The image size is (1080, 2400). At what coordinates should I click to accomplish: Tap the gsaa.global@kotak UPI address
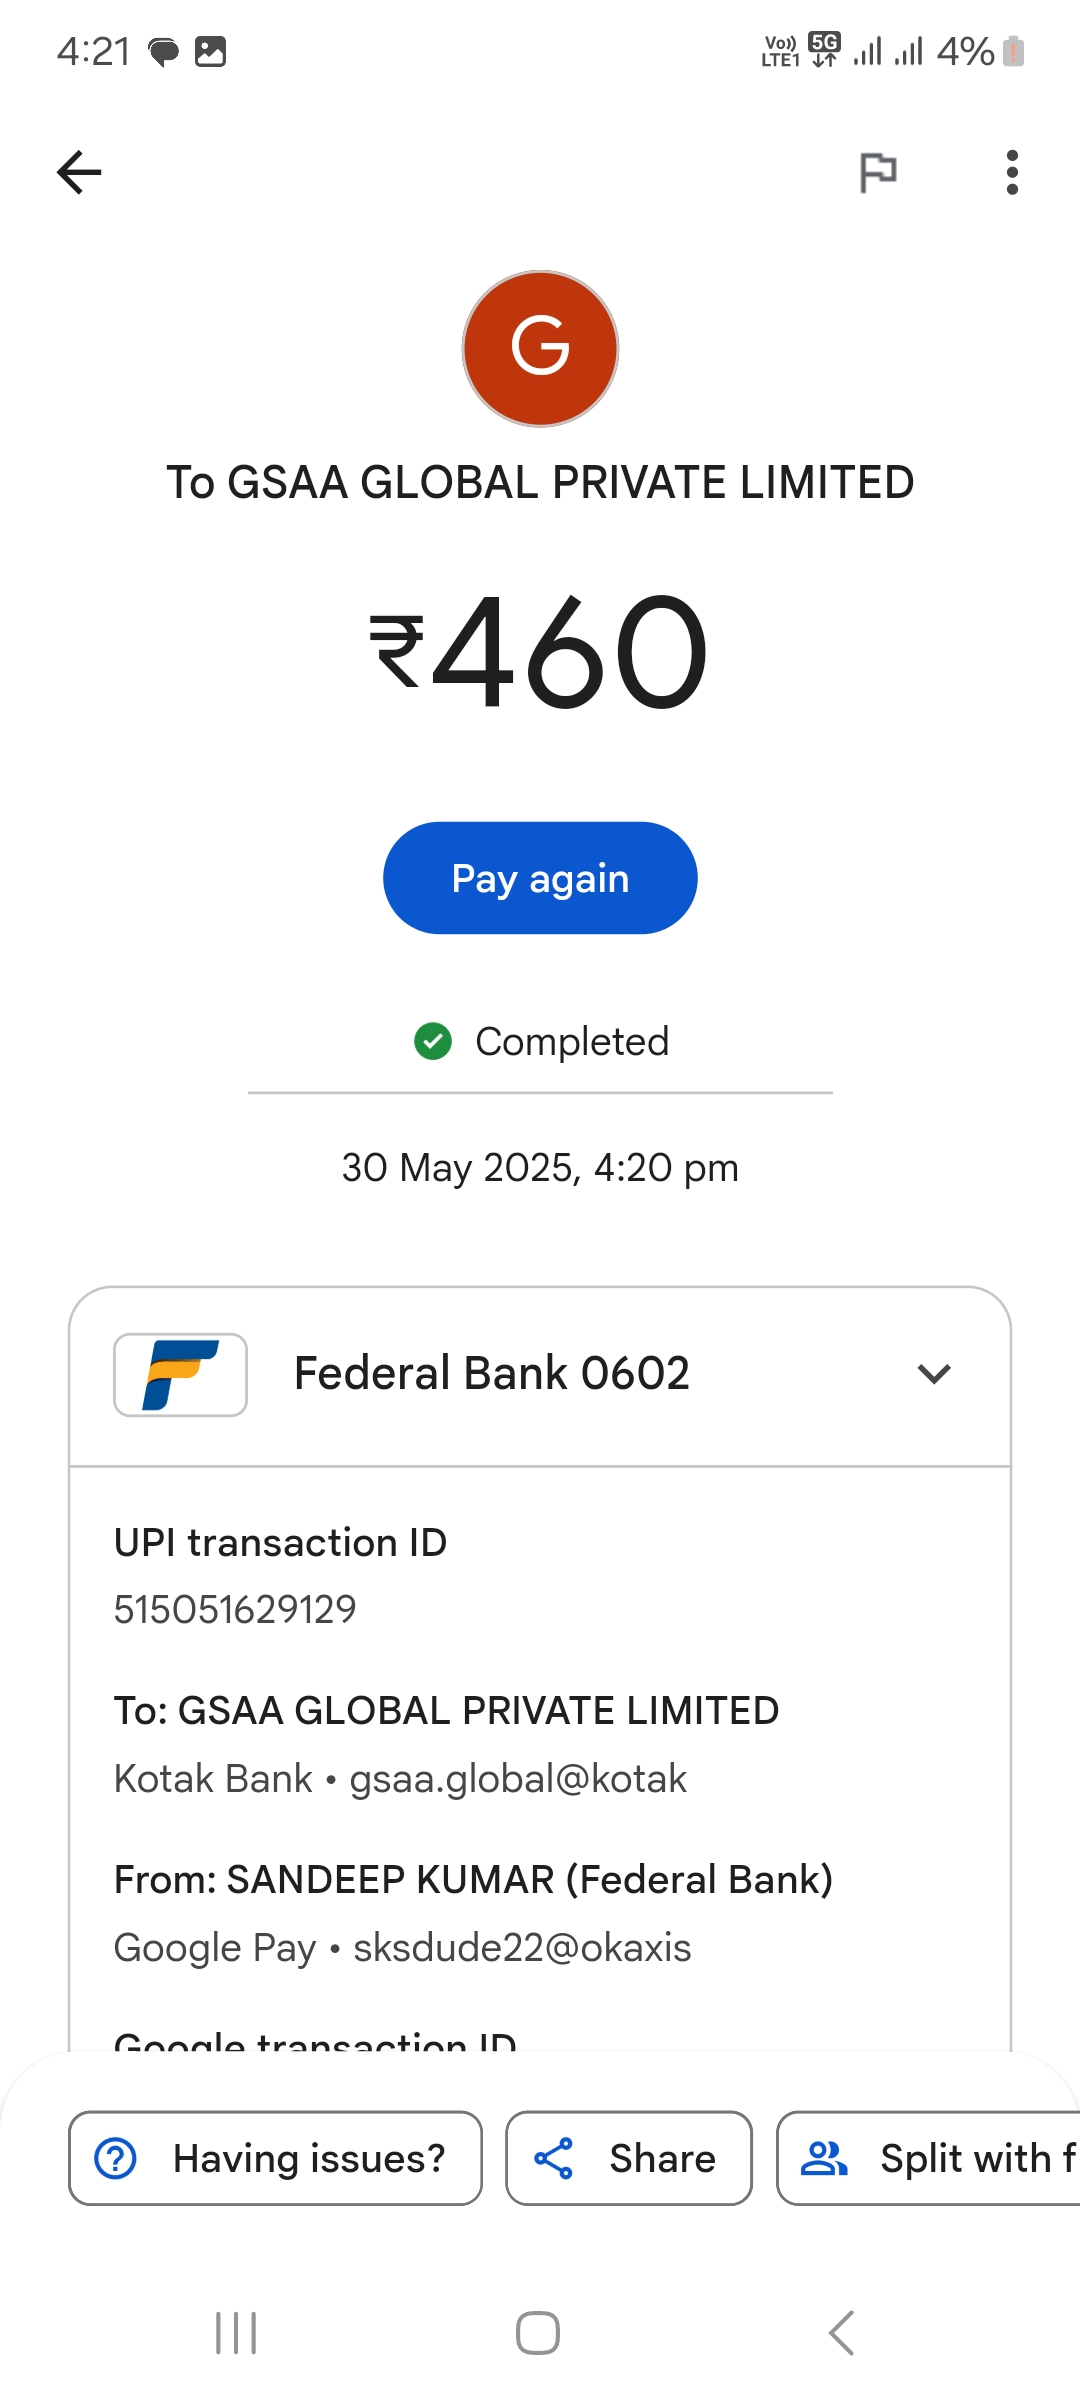518,1779
